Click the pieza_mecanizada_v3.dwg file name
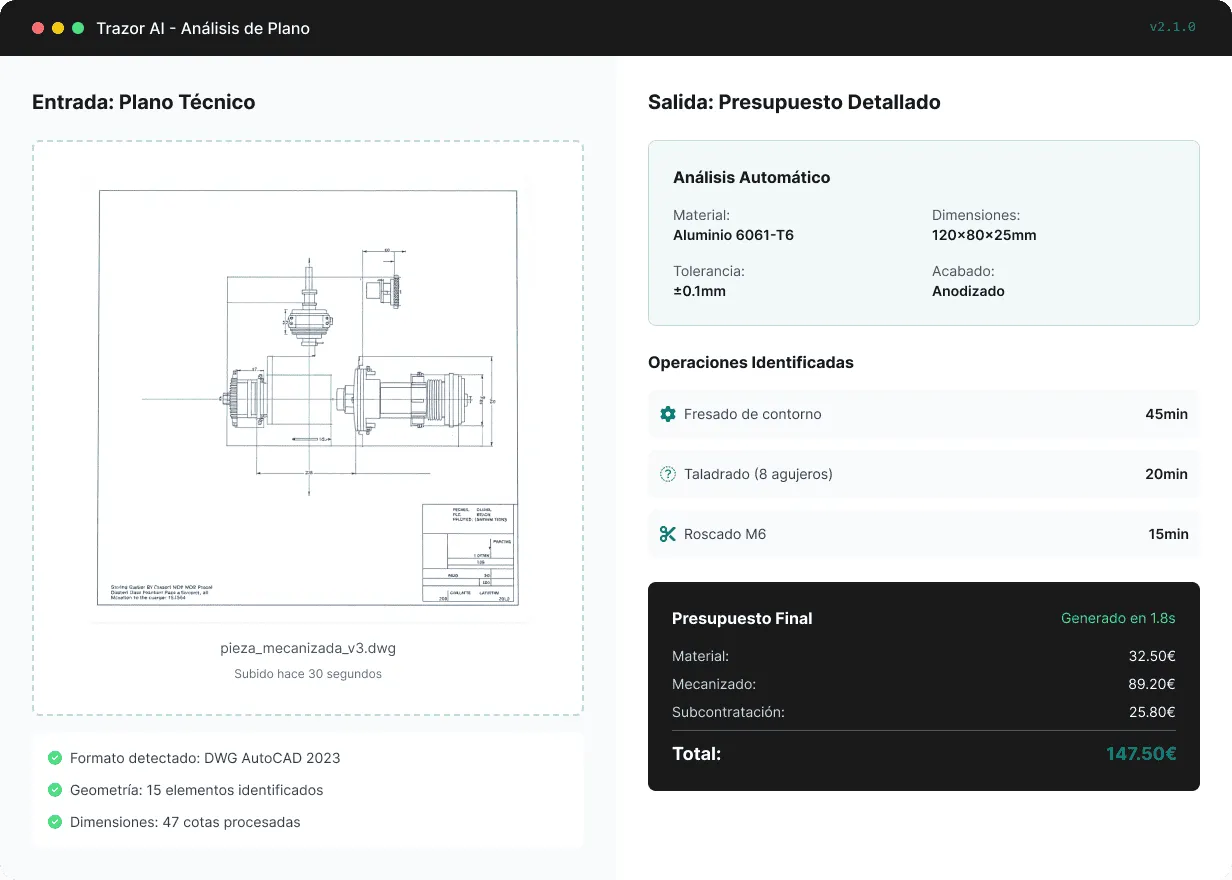Screen dimensions: 1232x880 coord(308,648)
